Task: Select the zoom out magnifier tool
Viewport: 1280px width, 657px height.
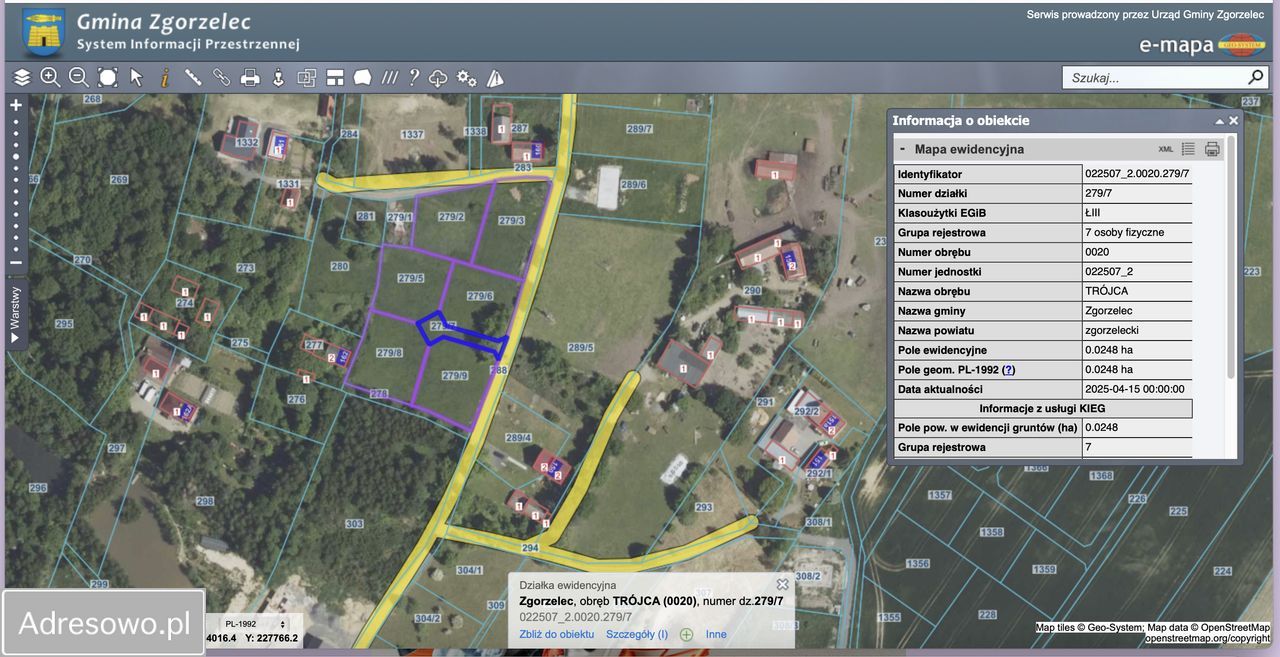Action: pos(79,77)
